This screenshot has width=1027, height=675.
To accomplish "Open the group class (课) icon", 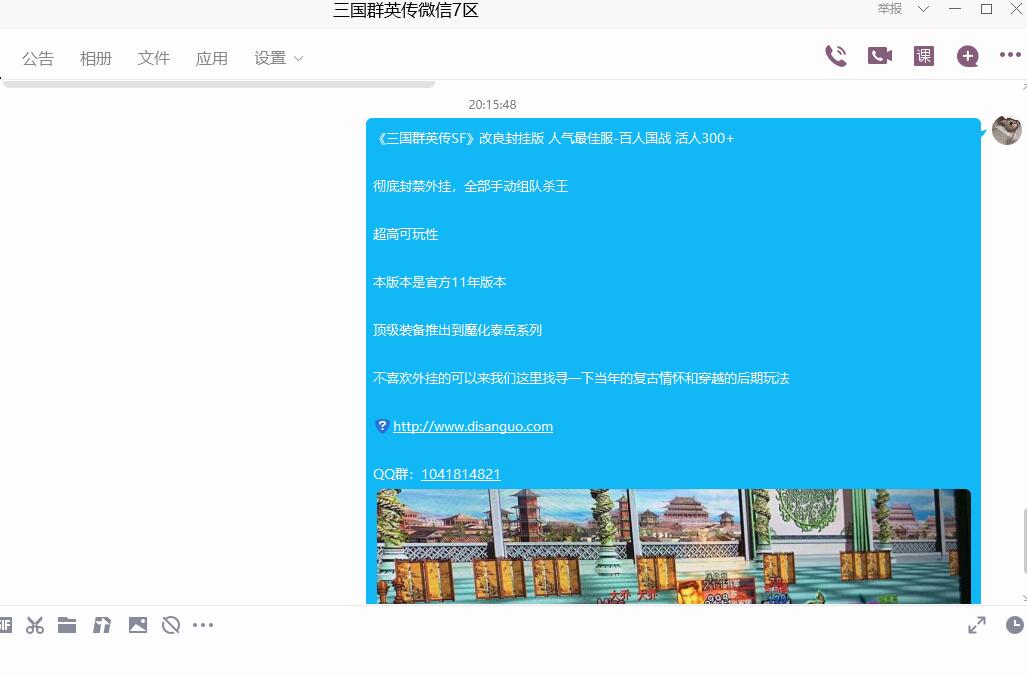I will (x=924, y=56).
